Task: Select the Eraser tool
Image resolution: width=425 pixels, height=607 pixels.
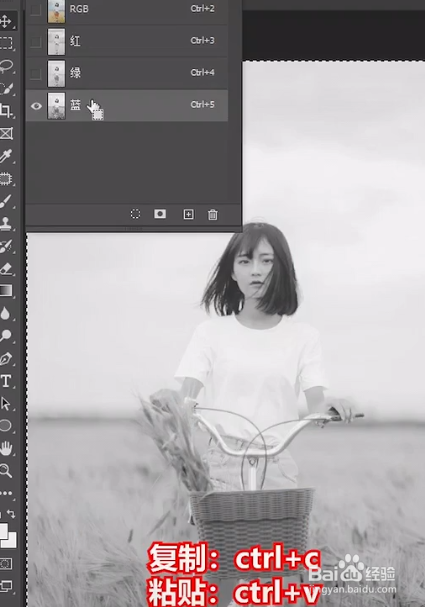Action: click(x=6, y=269)
